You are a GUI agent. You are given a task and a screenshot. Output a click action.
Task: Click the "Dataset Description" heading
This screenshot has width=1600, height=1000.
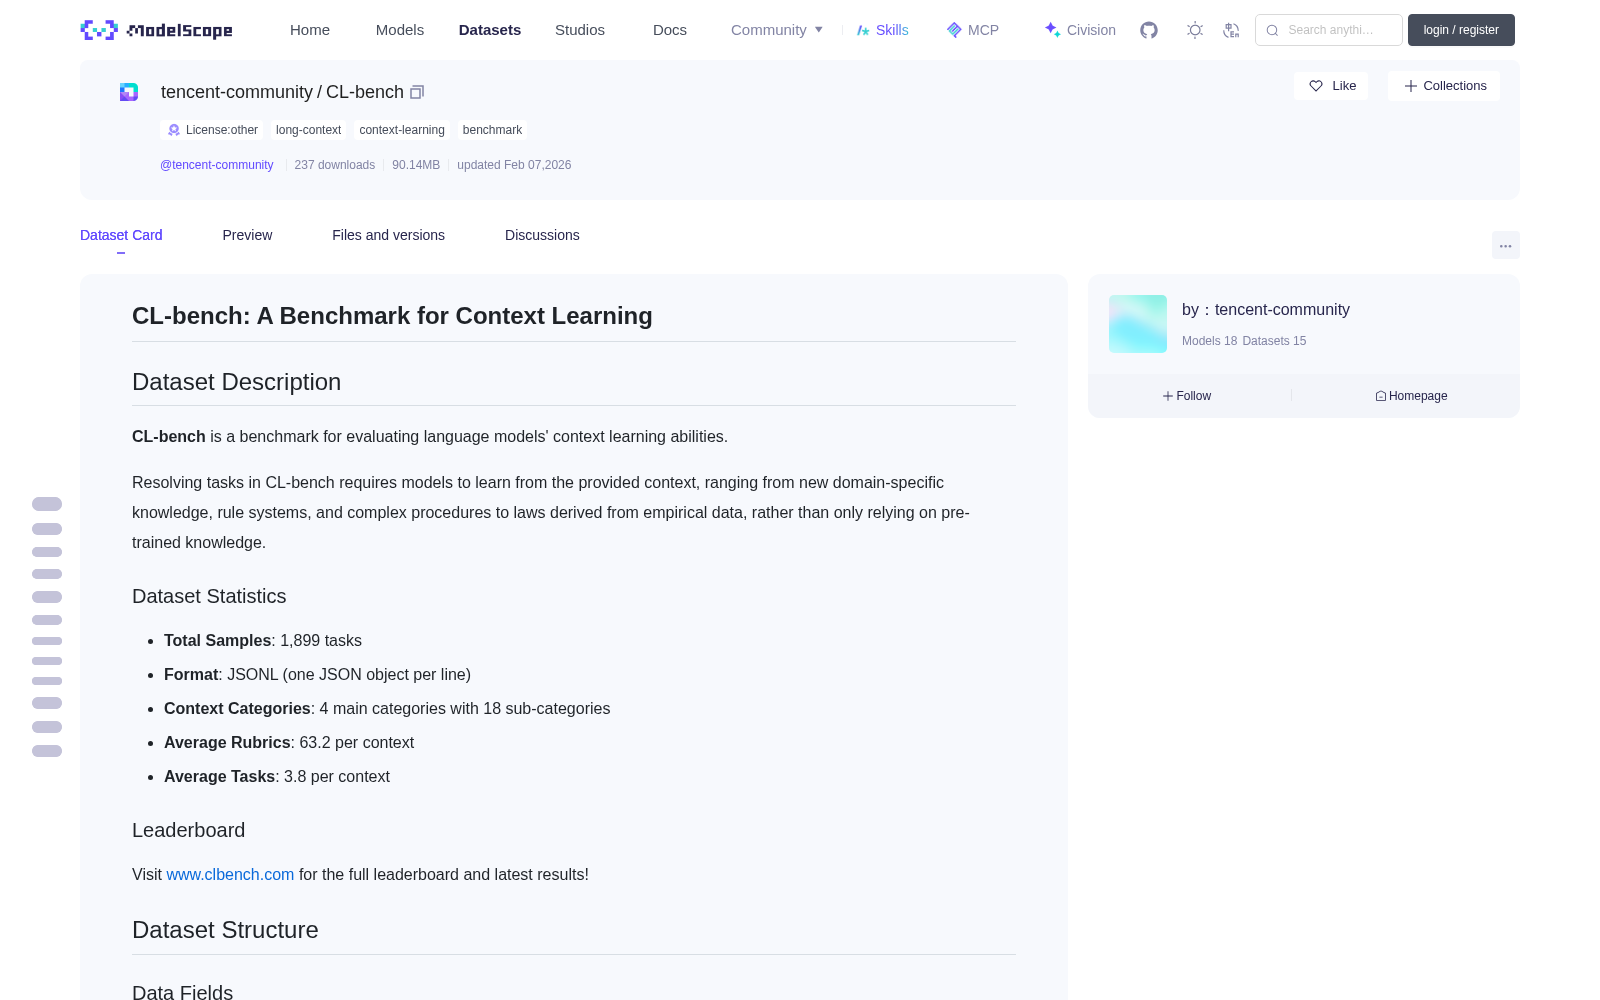pos(236,382)
